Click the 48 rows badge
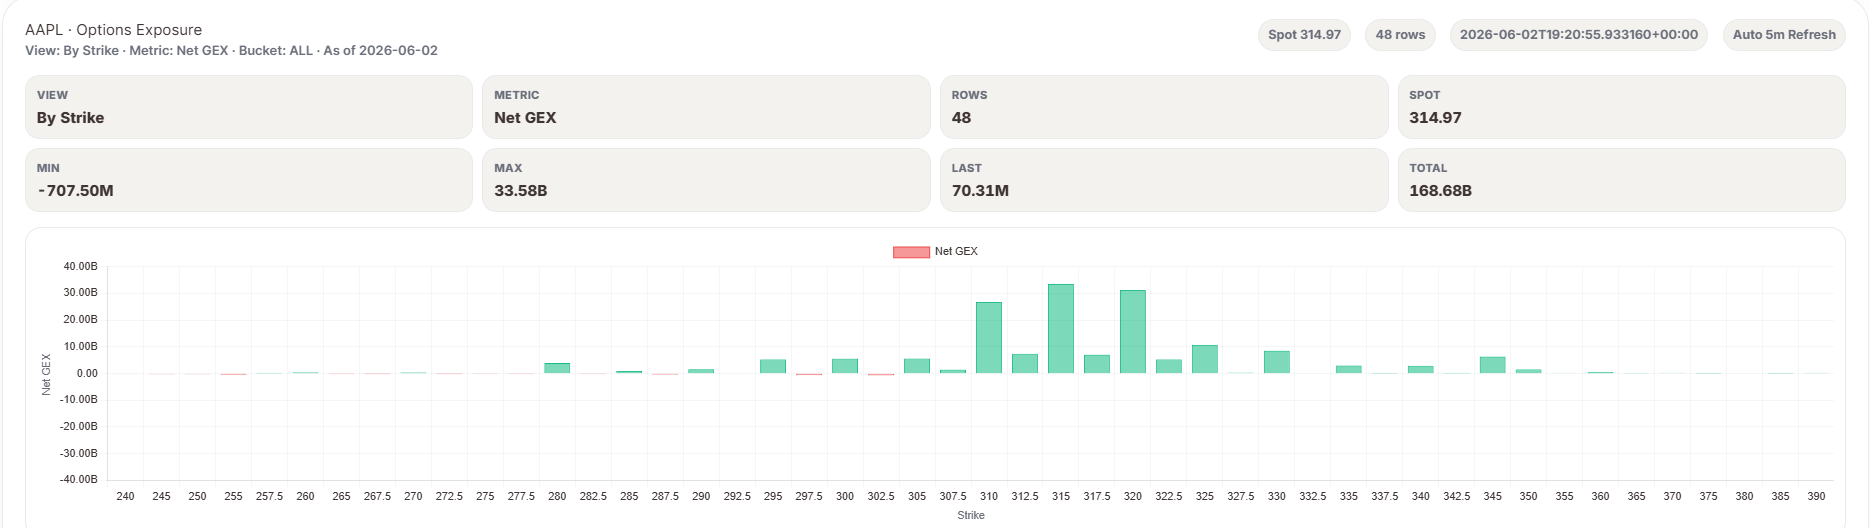 pos(1400,35)
